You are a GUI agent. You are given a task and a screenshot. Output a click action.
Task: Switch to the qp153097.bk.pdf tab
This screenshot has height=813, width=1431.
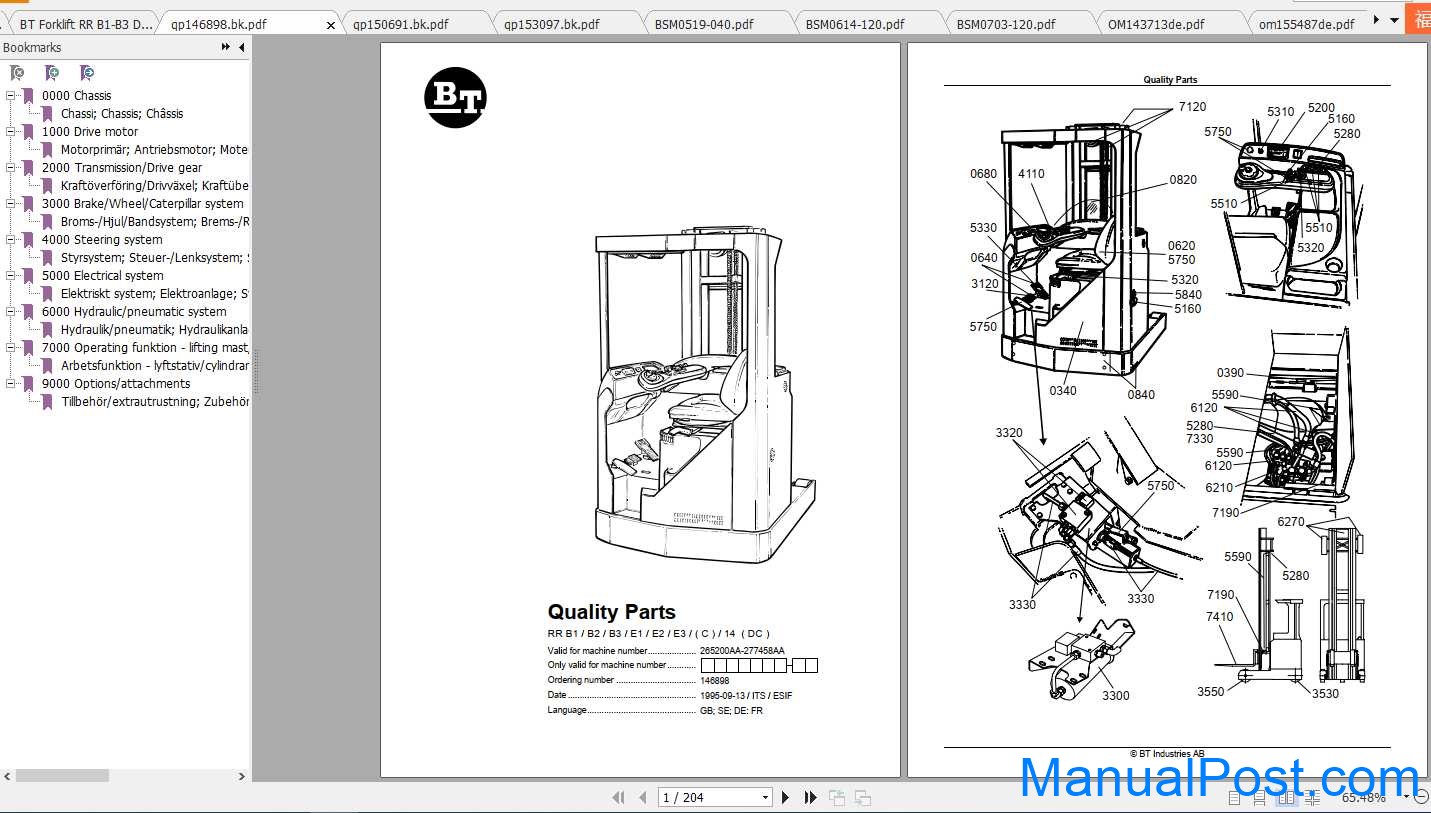point(551,24)
